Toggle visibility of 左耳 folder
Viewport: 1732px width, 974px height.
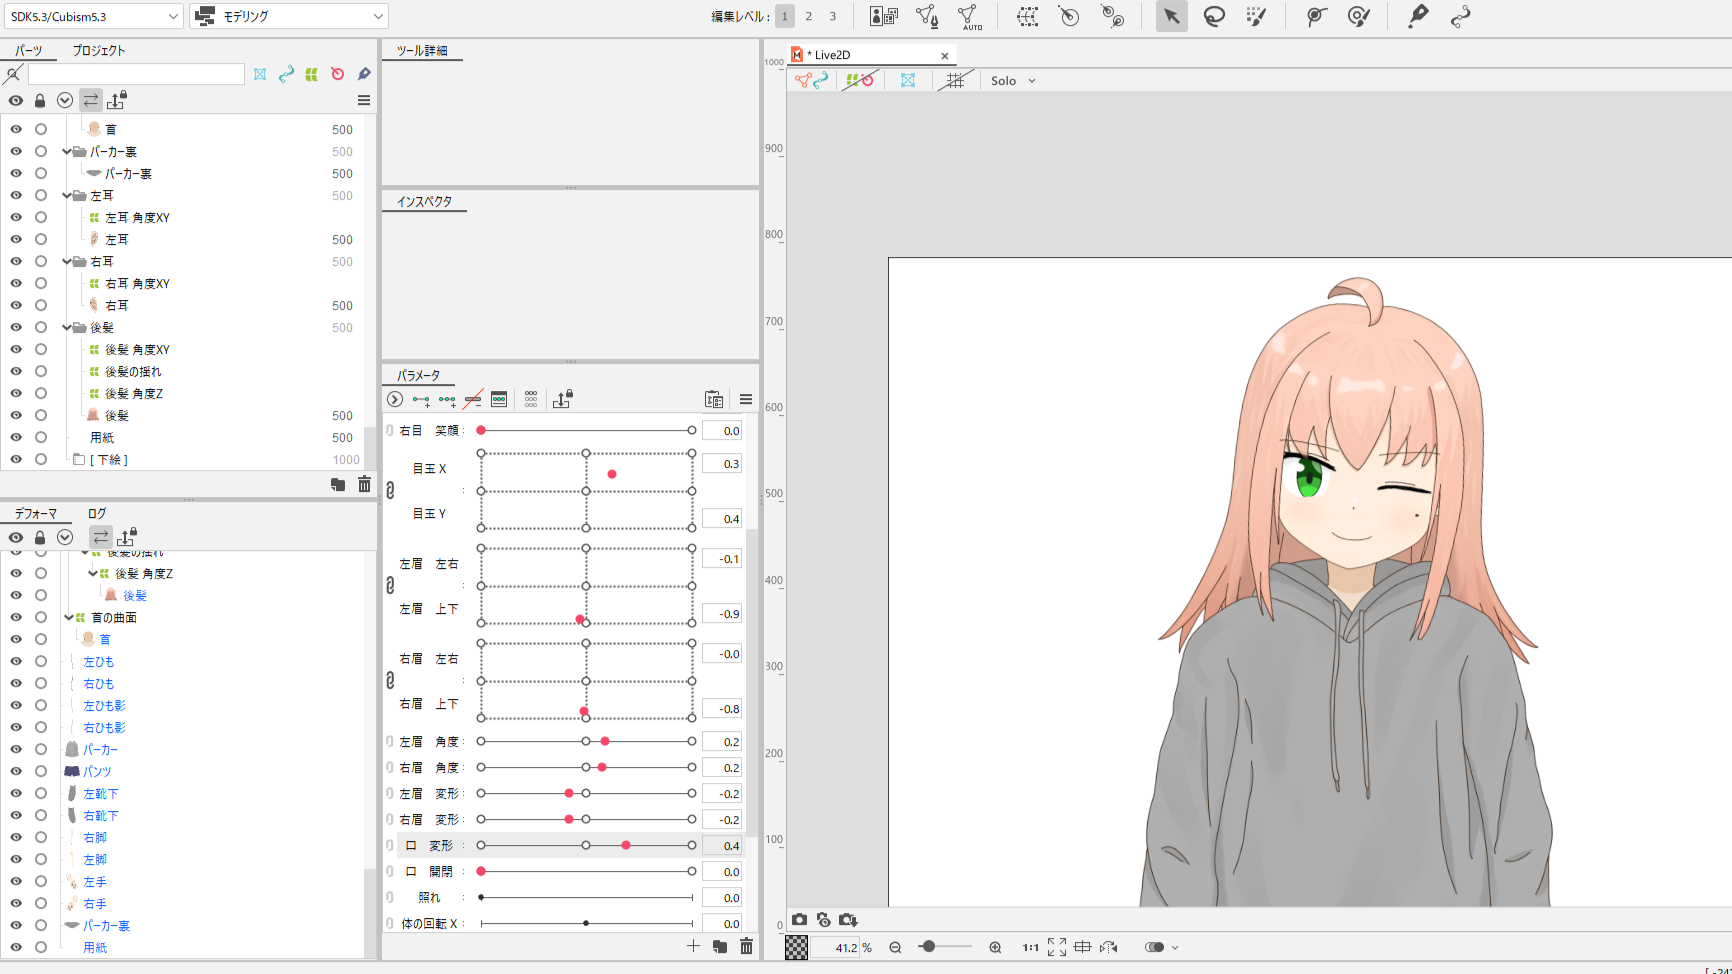click(x=16, y=196)
